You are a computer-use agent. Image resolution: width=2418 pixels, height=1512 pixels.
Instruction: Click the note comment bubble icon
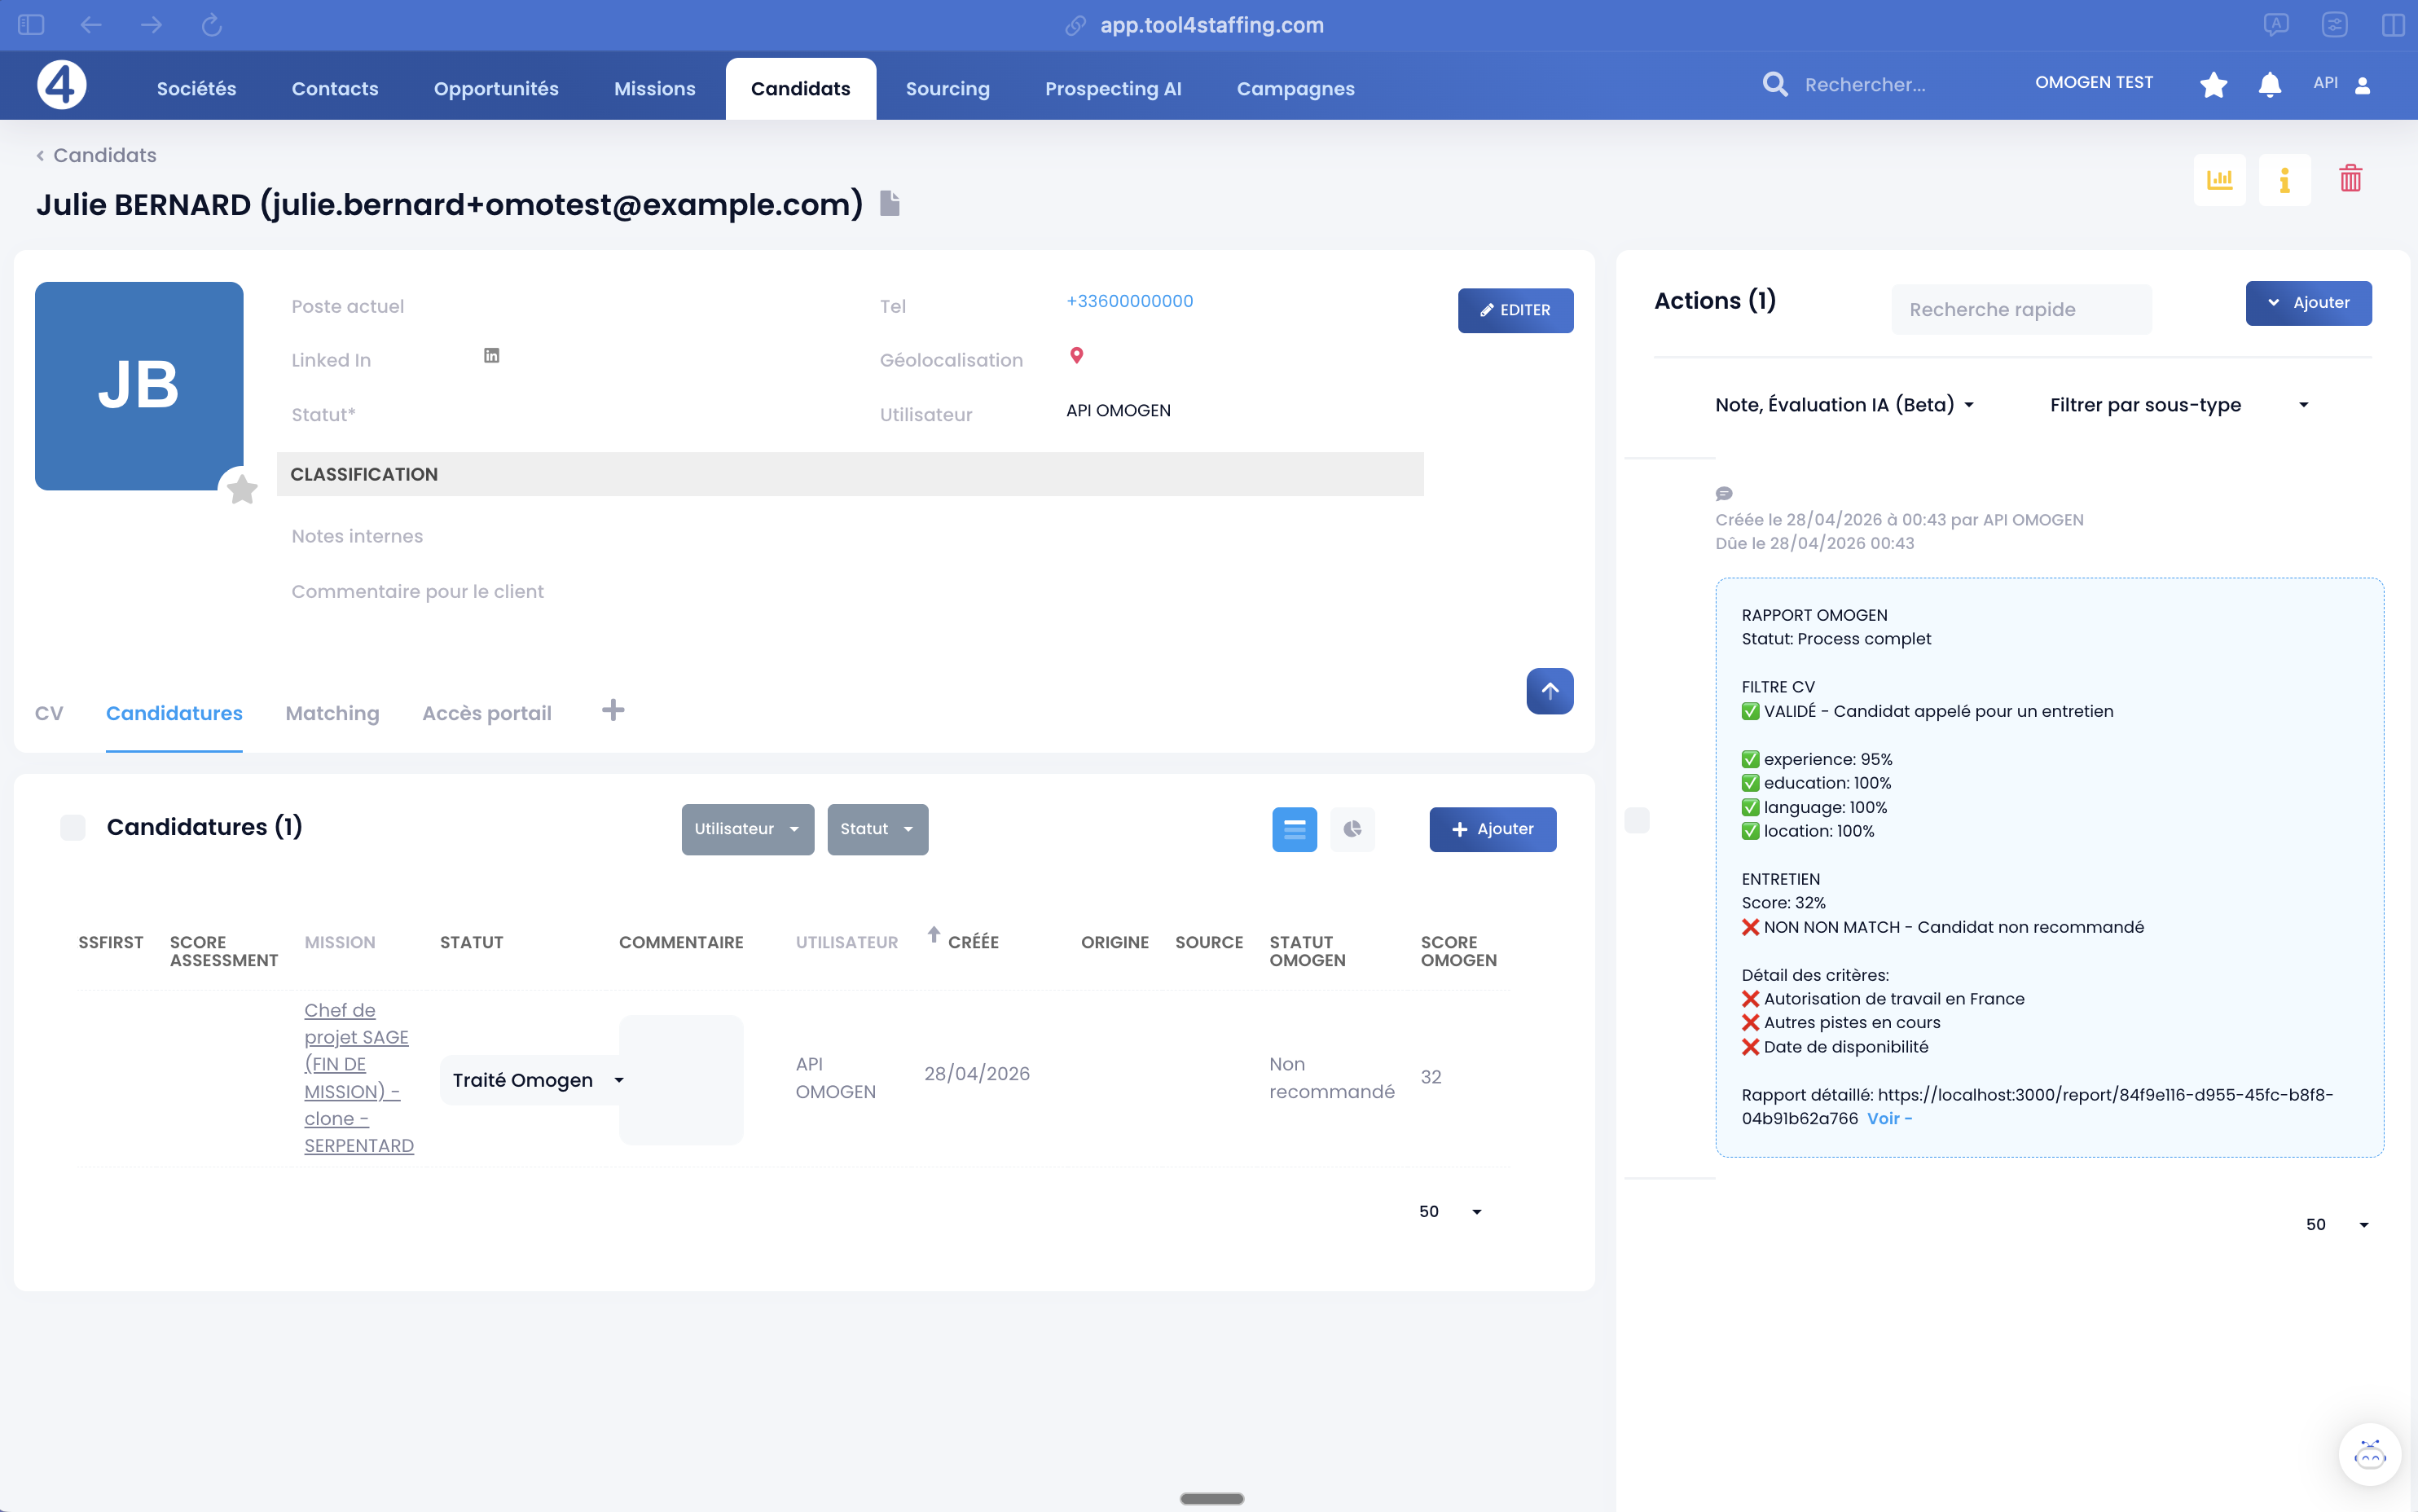[x=1724, y=494]
